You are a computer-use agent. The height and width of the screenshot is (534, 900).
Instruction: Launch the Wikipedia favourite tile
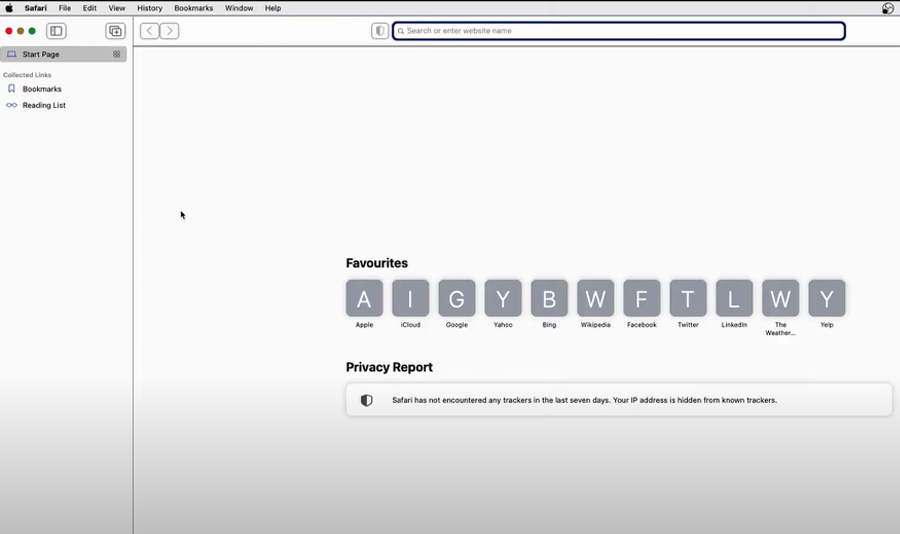595,298
